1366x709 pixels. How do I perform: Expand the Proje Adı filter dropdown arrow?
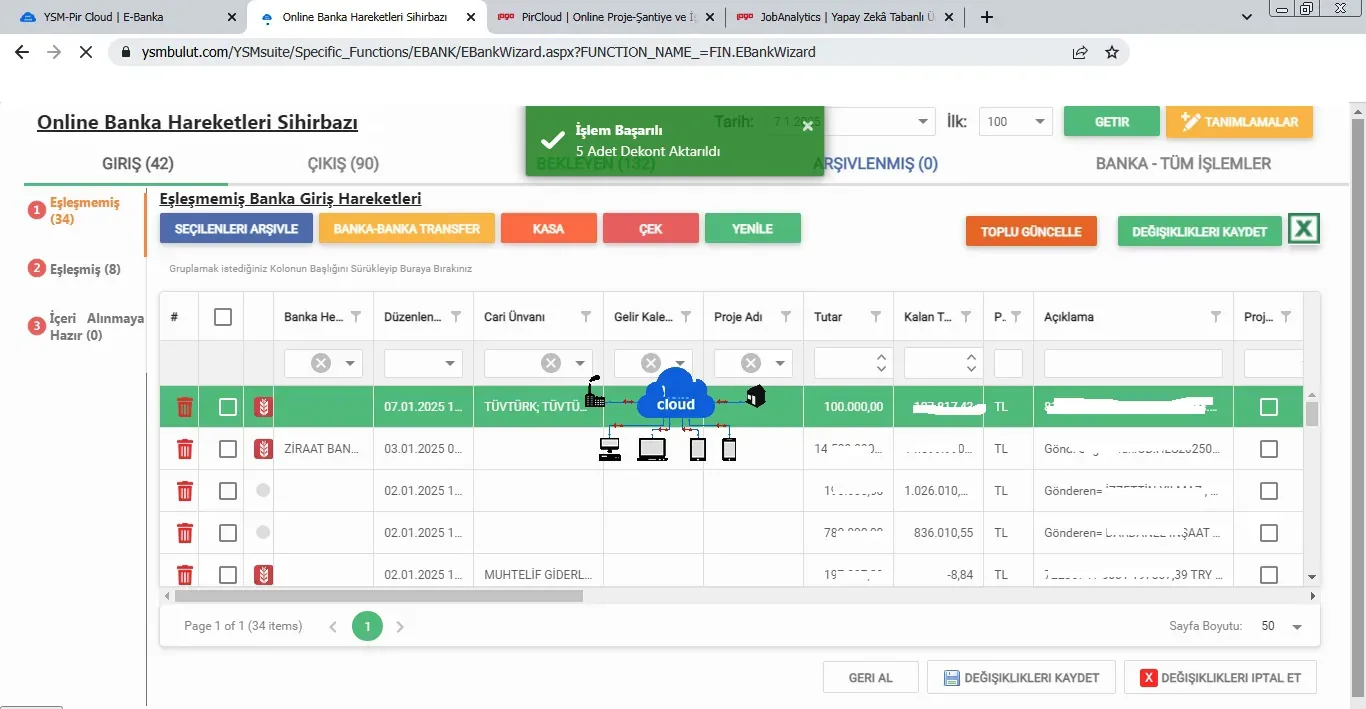780,363
